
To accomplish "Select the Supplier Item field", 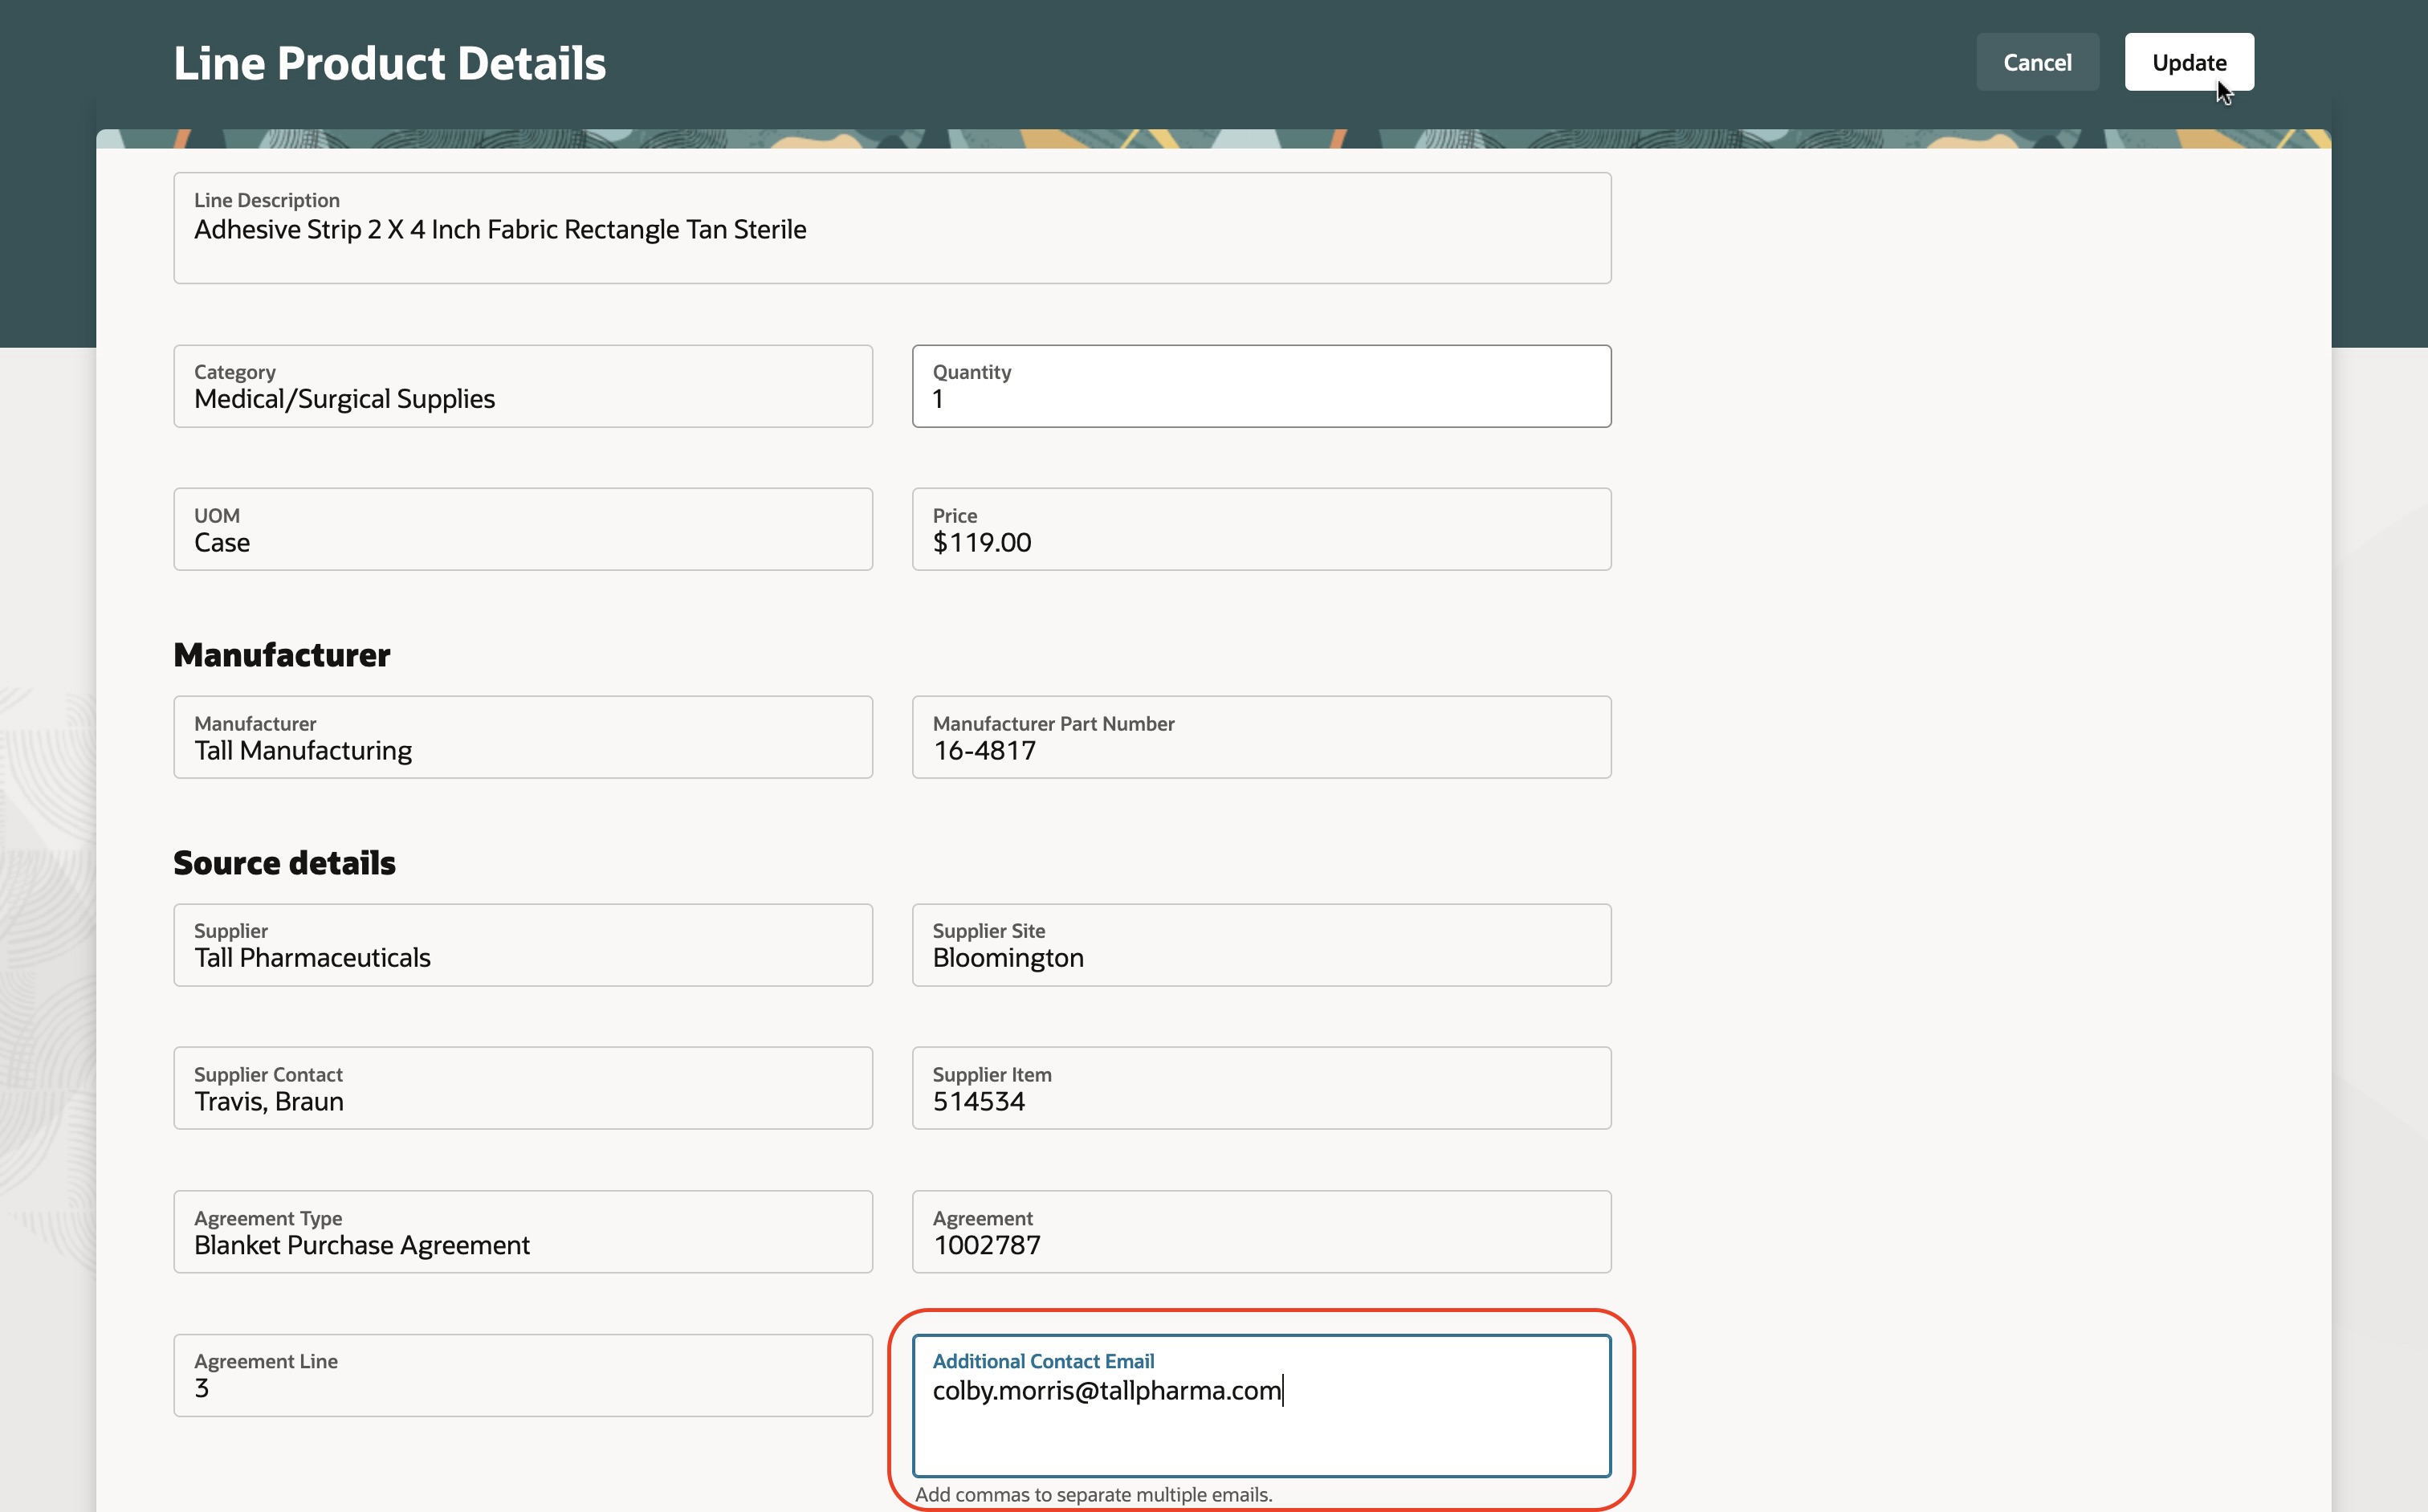I will (1260, 1088).
